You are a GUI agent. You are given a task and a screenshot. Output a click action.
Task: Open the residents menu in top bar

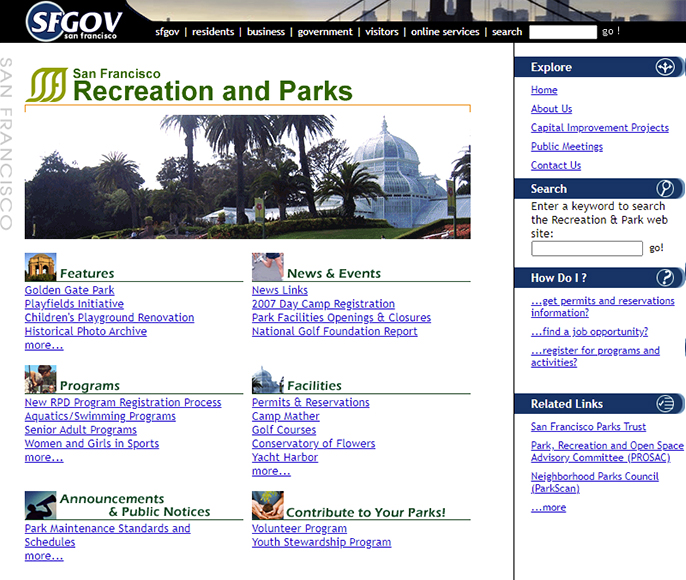(213, 32)
